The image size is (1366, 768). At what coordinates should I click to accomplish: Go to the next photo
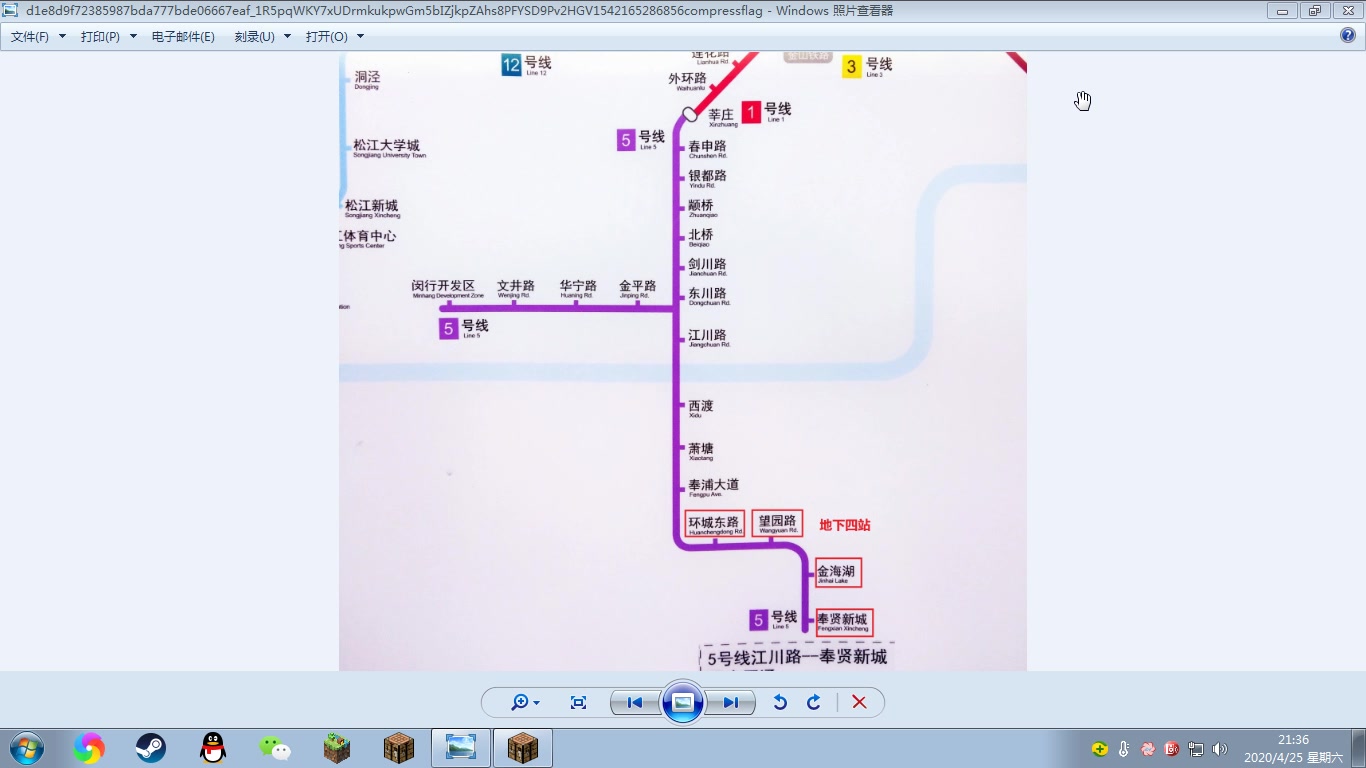pos(731,703)
